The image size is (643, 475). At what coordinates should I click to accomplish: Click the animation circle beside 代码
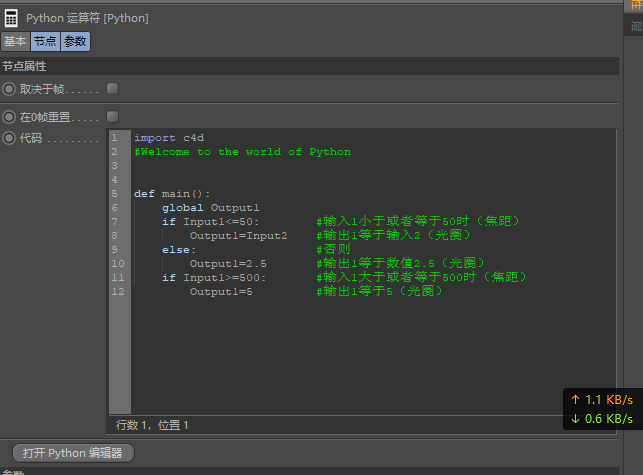9,138
